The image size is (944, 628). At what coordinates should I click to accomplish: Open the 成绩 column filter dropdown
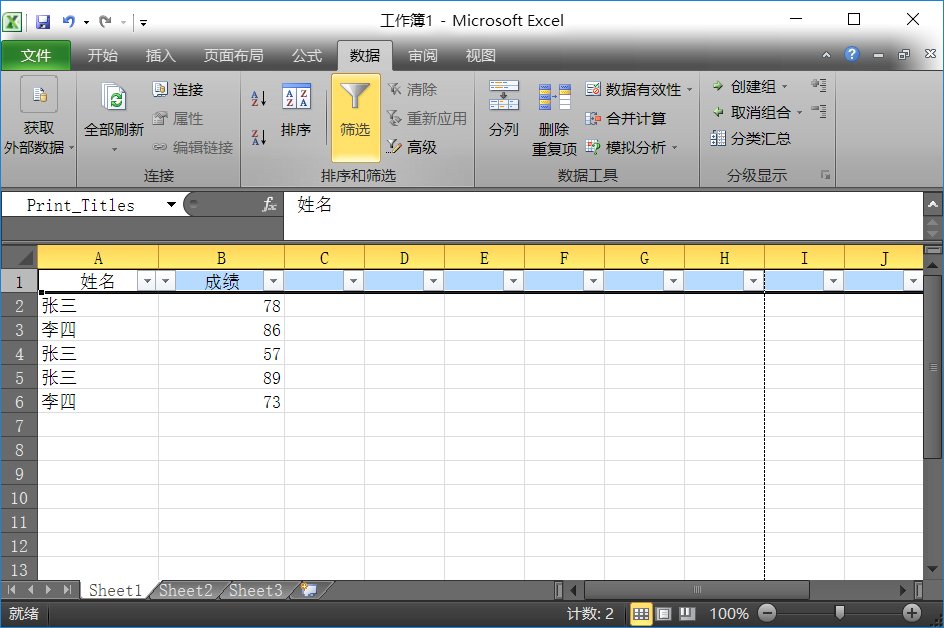coord(275,281)
